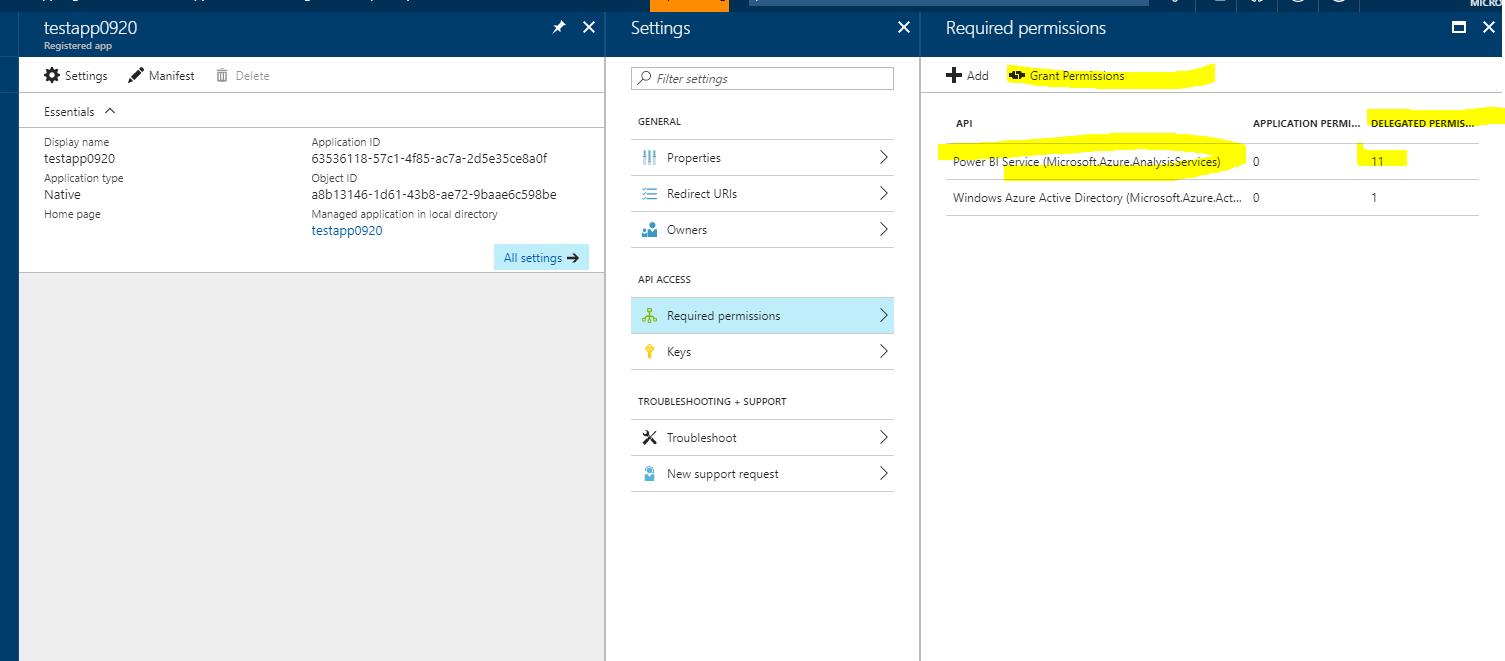
Task: Select the Application ID value 63536118-57c1-4f85-ac7a-2d5e35ce8a0f
Action: coord(429,158)
